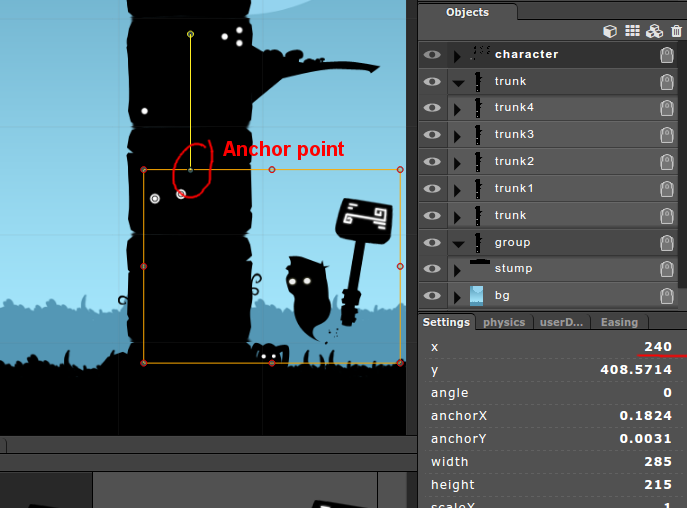Toggle visibility of the group object
The image size is (687, 508).
pyautogui.click(x=432, y=242)
